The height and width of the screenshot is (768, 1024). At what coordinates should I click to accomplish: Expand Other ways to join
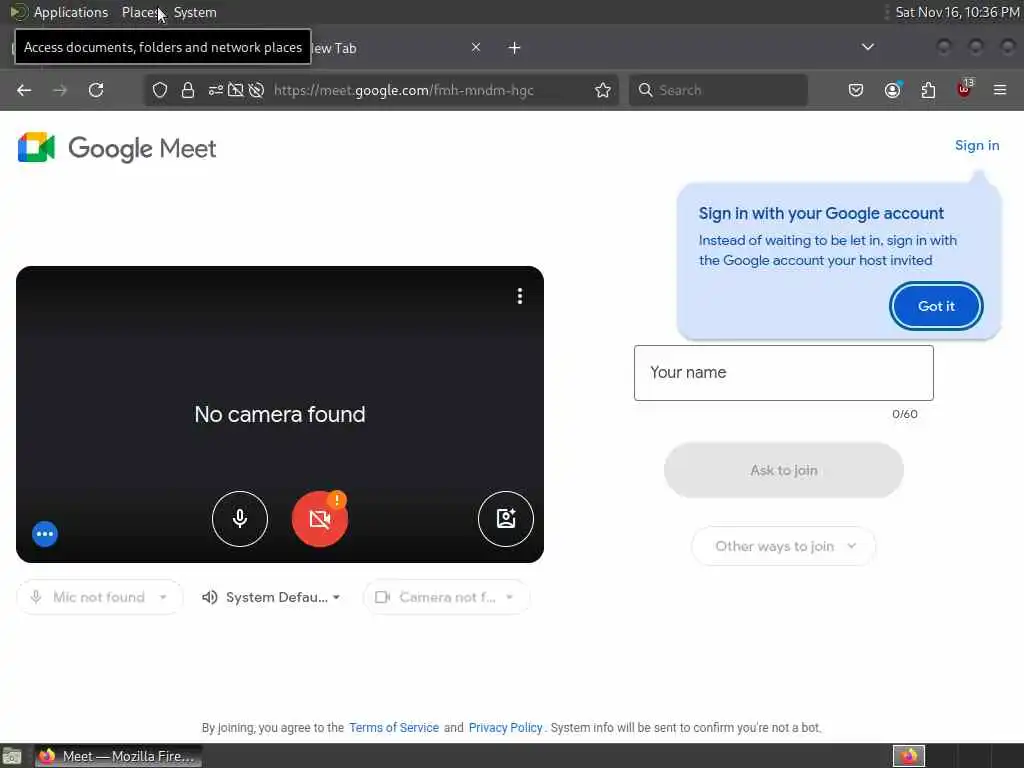point(784,546)
